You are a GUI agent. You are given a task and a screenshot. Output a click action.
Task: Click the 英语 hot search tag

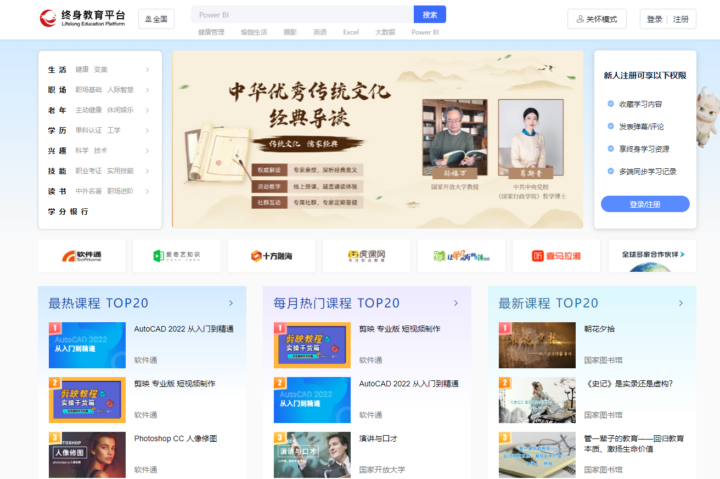click(x=320, y=32)
